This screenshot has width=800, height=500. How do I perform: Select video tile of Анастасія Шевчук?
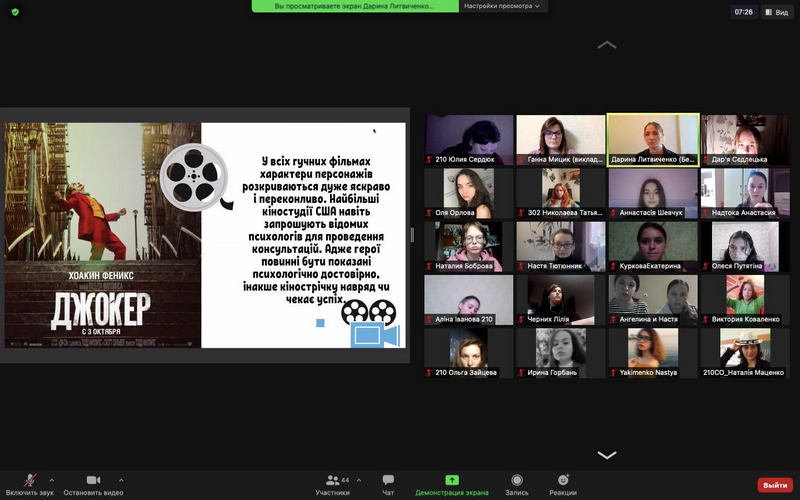coord(653,193)
